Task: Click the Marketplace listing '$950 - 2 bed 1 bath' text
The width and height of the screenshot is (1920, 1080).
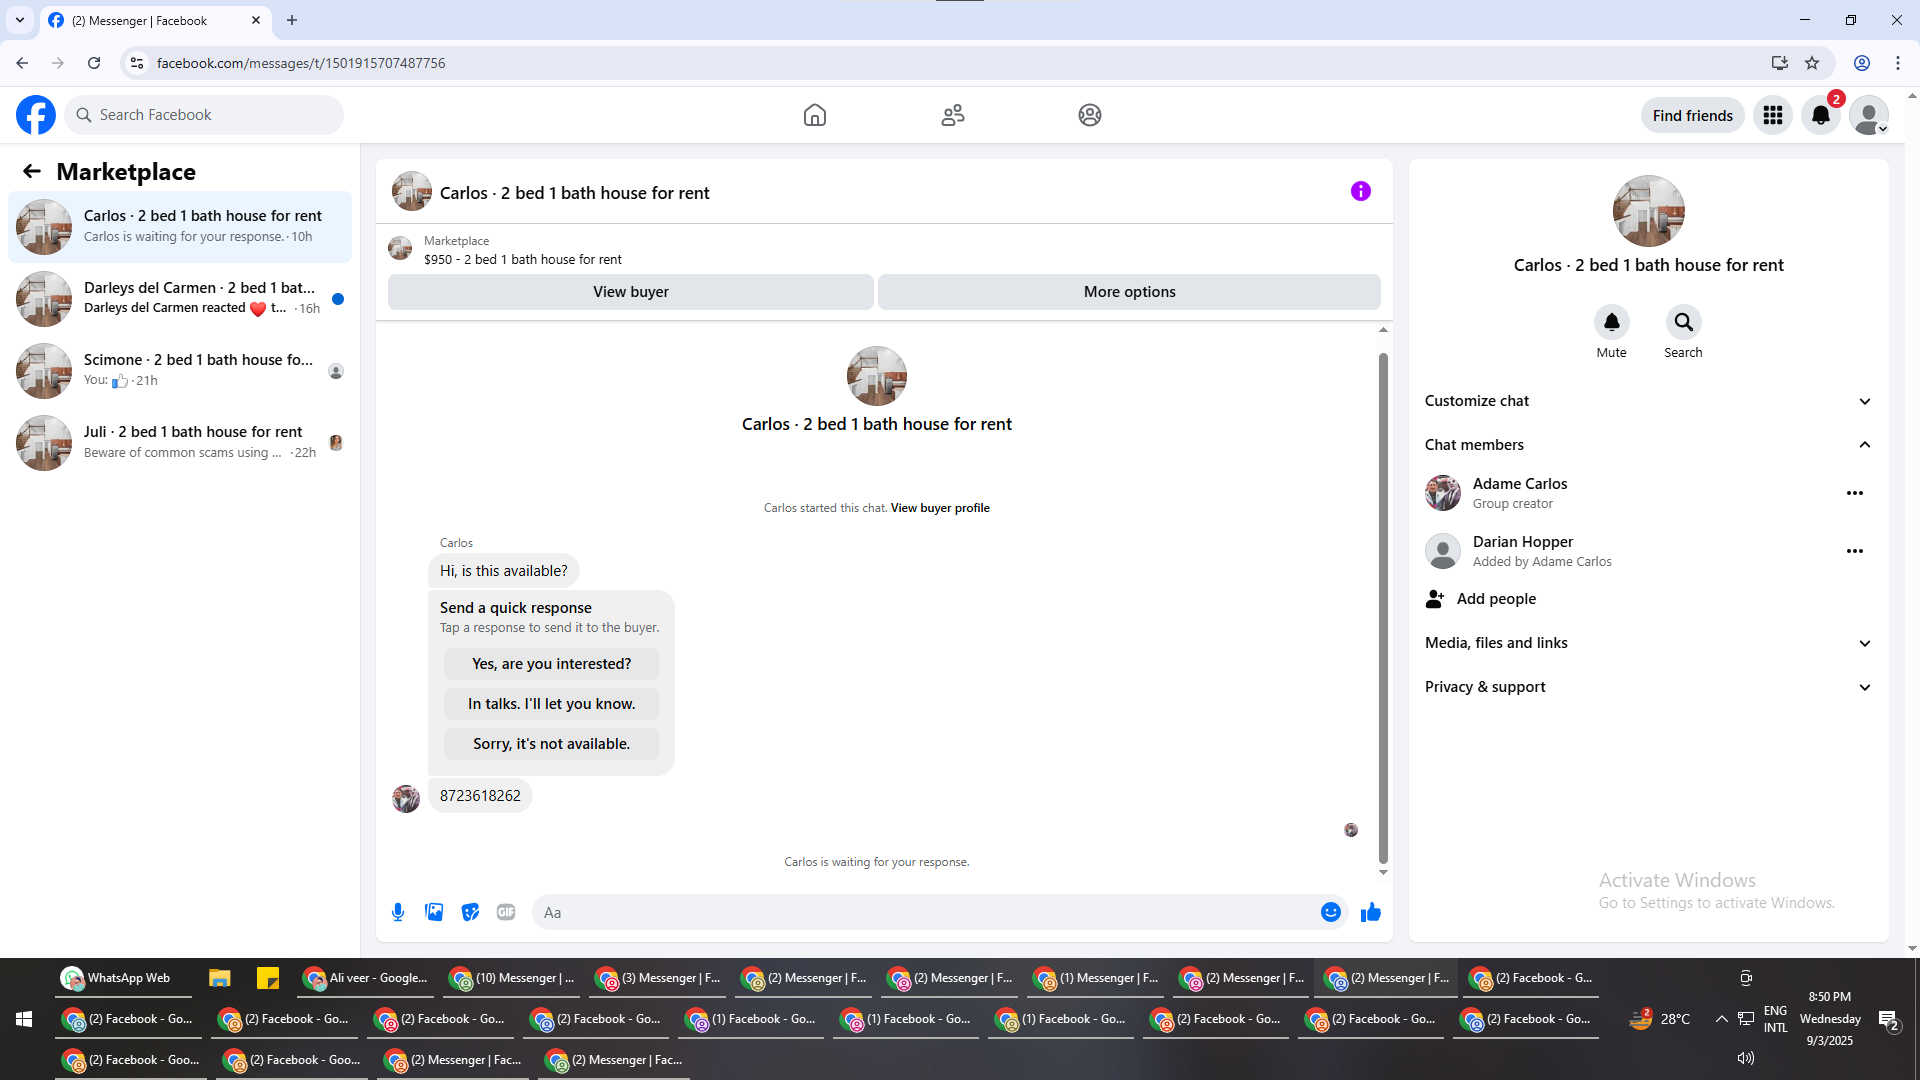Action: [523, 260]
